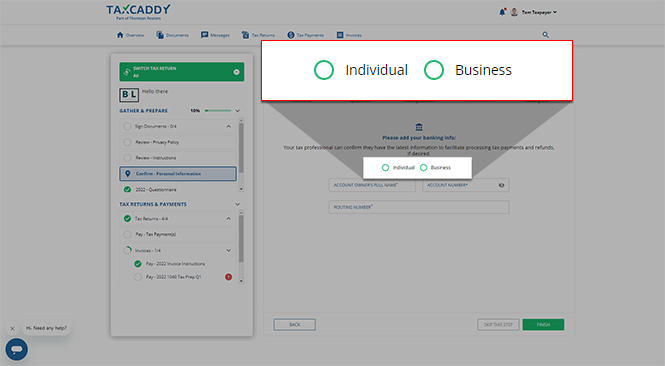Collapse the Tax Returns 4/4 group

(229, 218)
